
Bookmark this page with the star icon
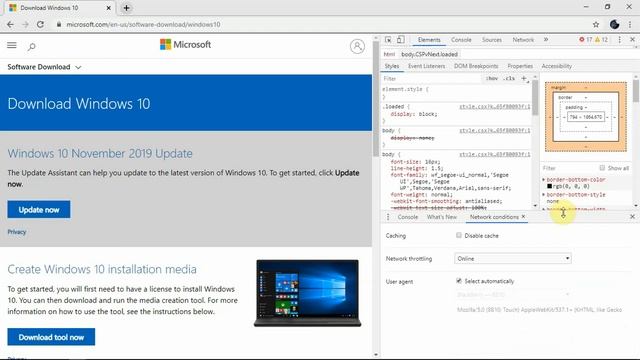coord(596,24)
